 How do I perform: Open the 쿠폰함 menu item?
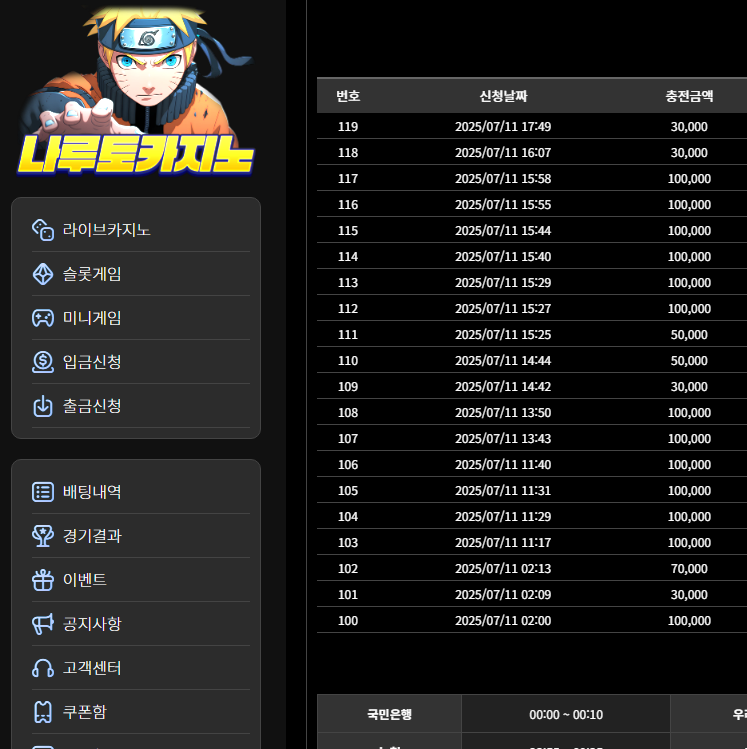coord(85,712)
